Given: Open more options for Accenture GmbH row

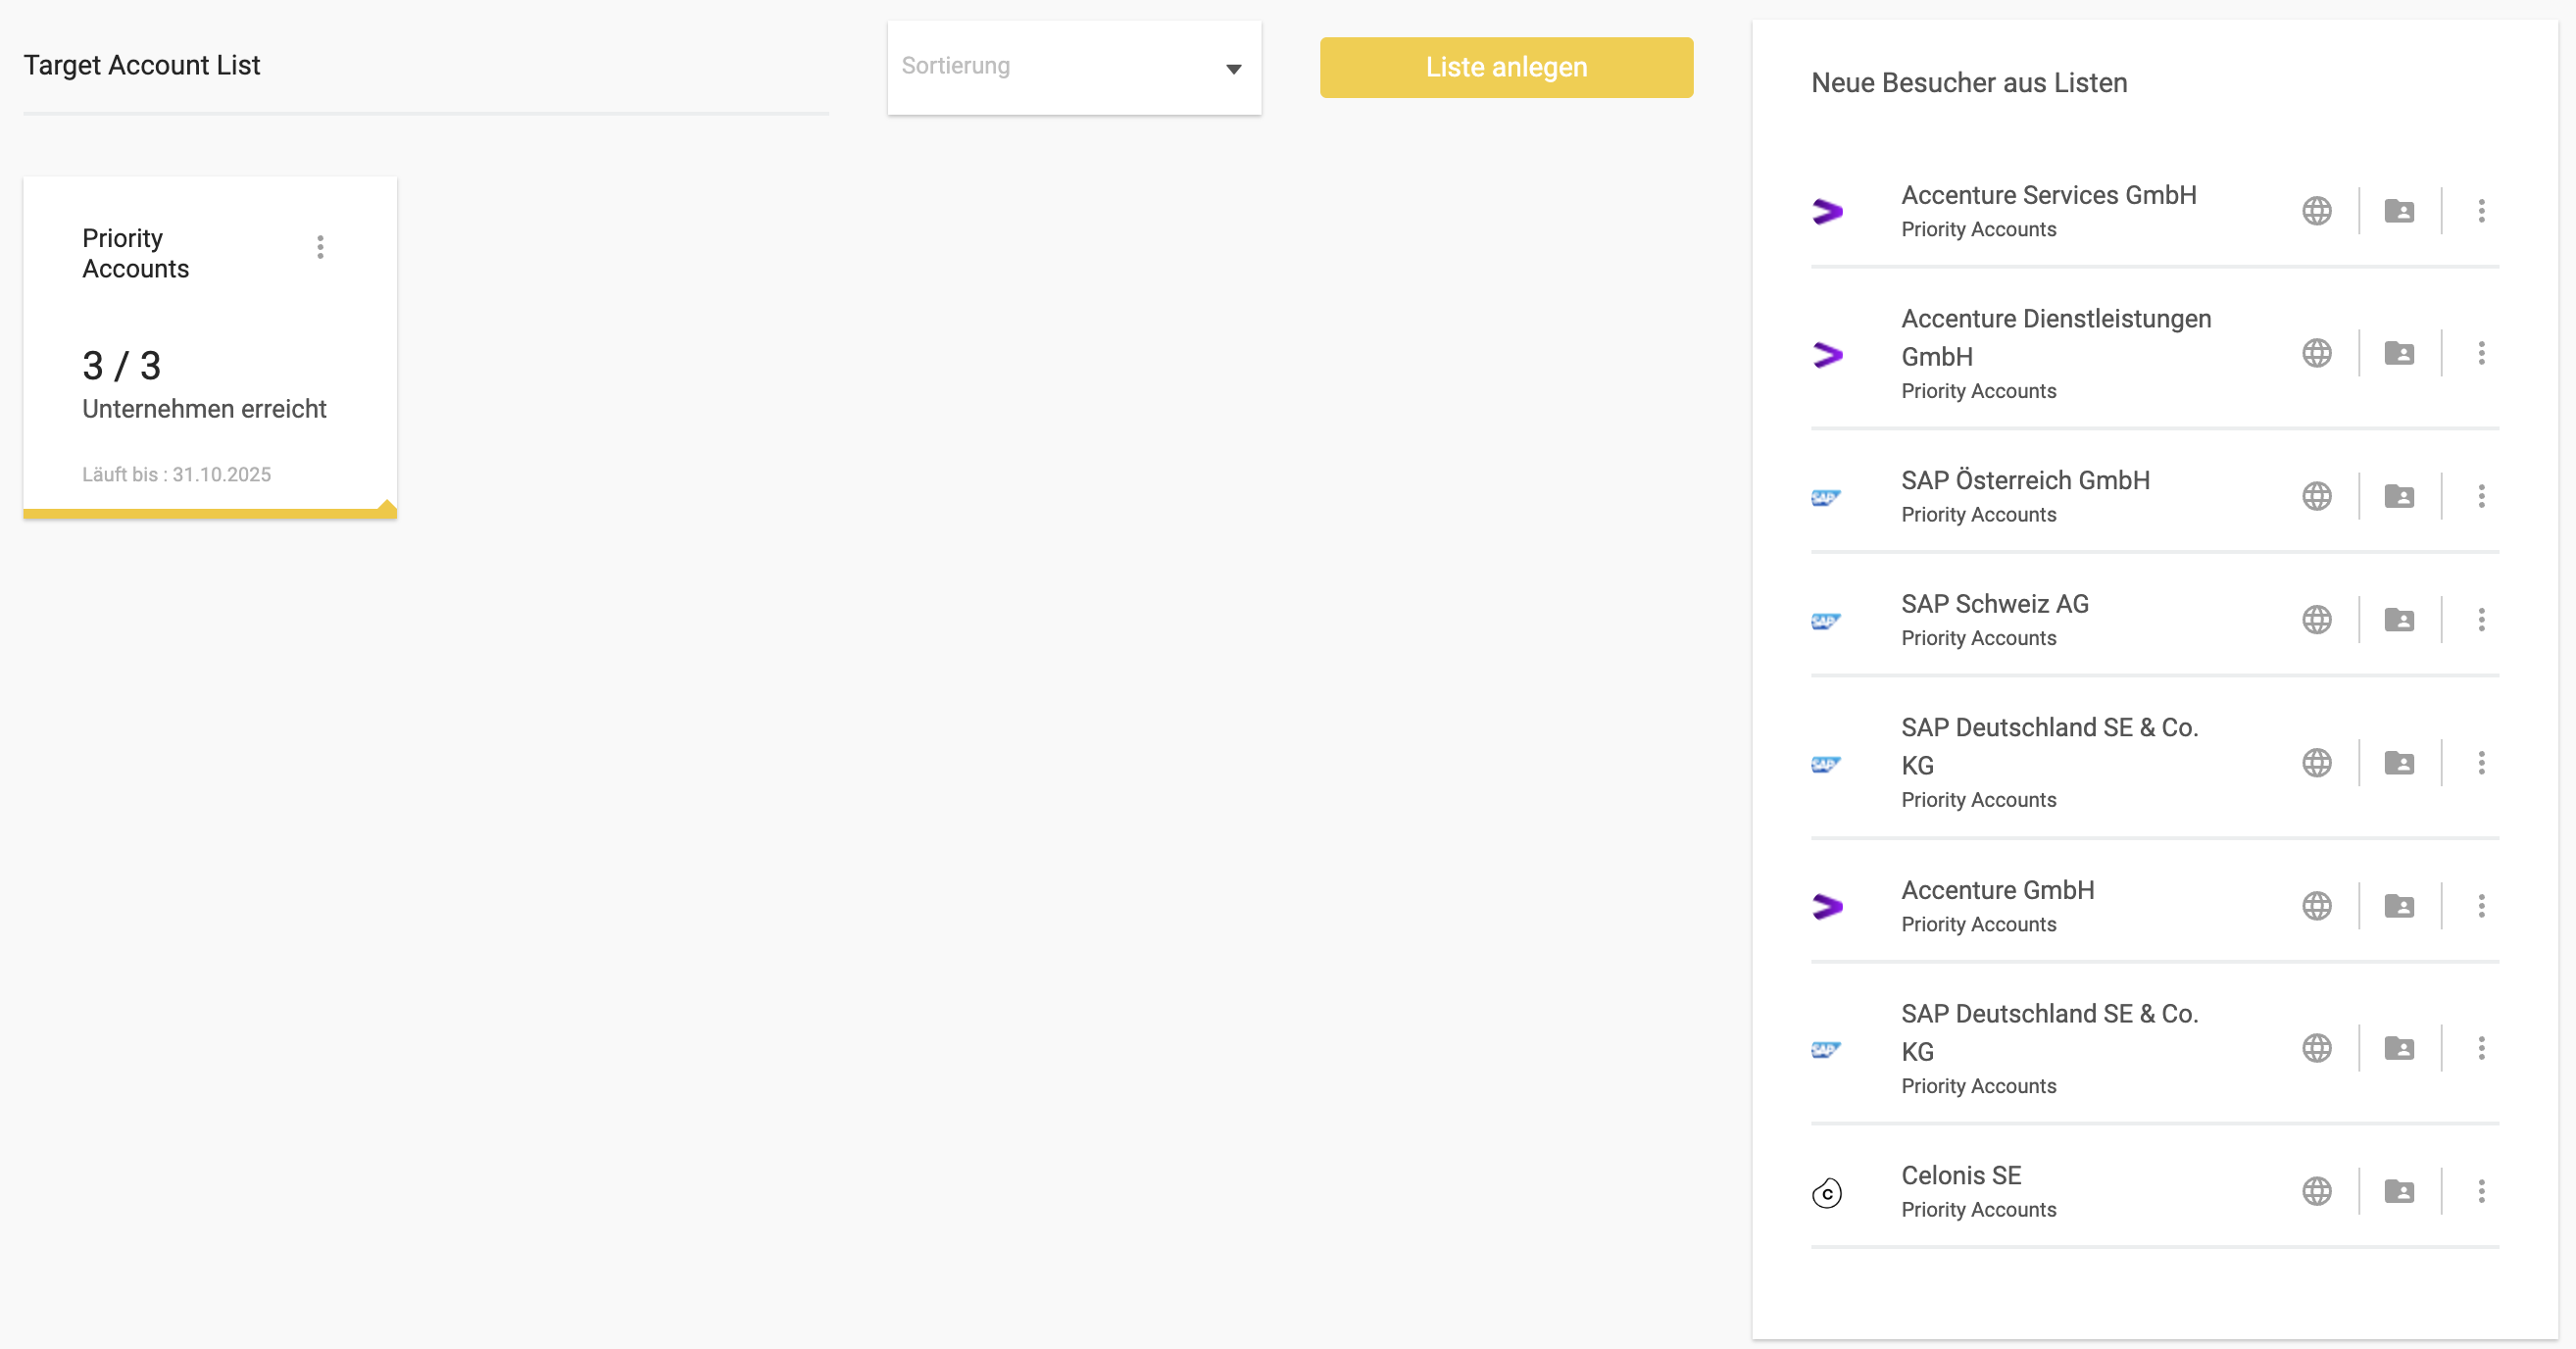Looking at the screenshot, I should (2481, 906).
